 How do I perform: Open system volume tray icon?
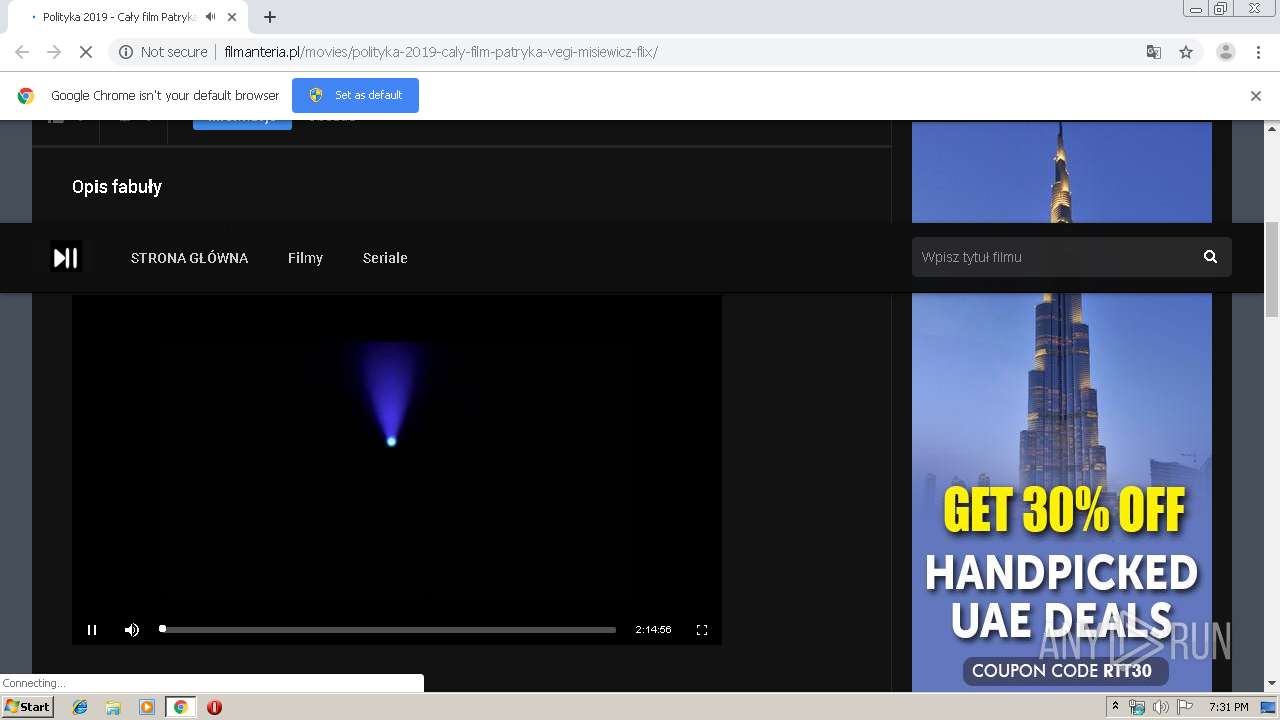(x=1161, y=707)
